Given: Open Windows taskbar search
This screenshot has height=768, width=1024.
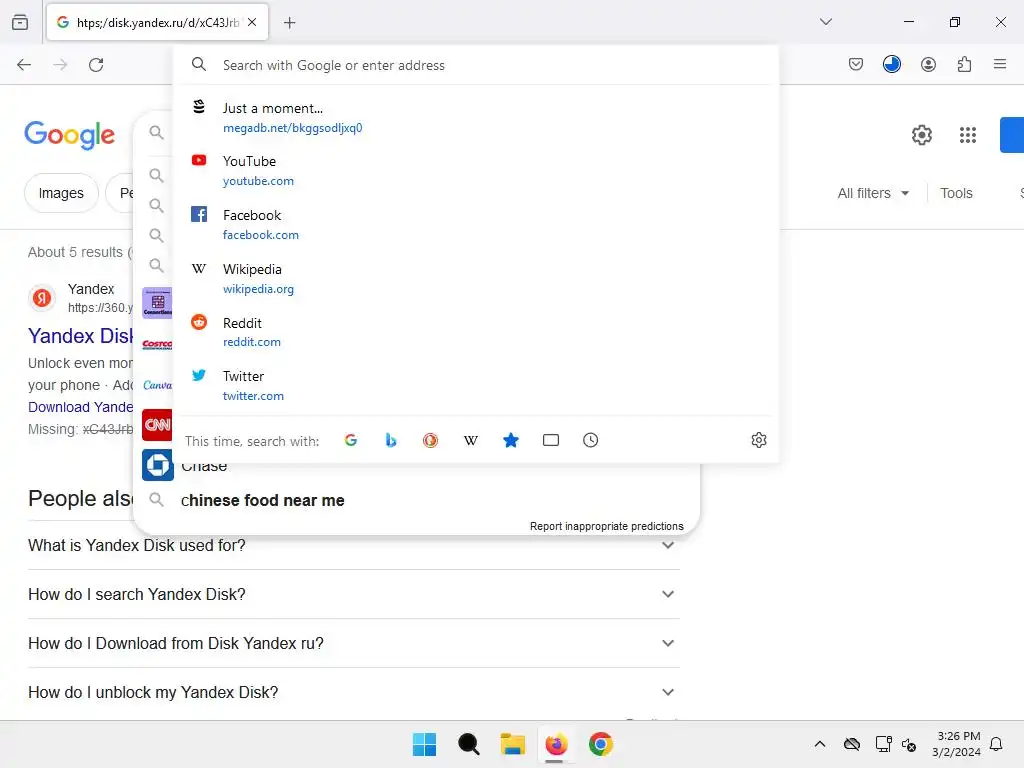Looking at the screenshot, I should (468, 744).
